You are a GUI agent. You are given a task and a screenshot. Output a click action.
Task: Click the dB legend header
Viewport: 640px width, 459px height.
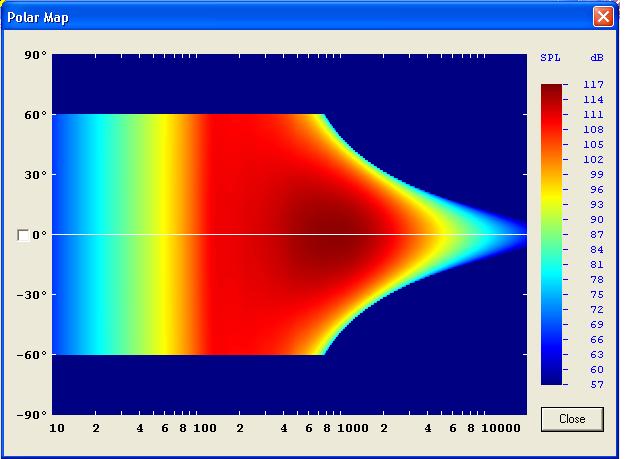point(597,58)
